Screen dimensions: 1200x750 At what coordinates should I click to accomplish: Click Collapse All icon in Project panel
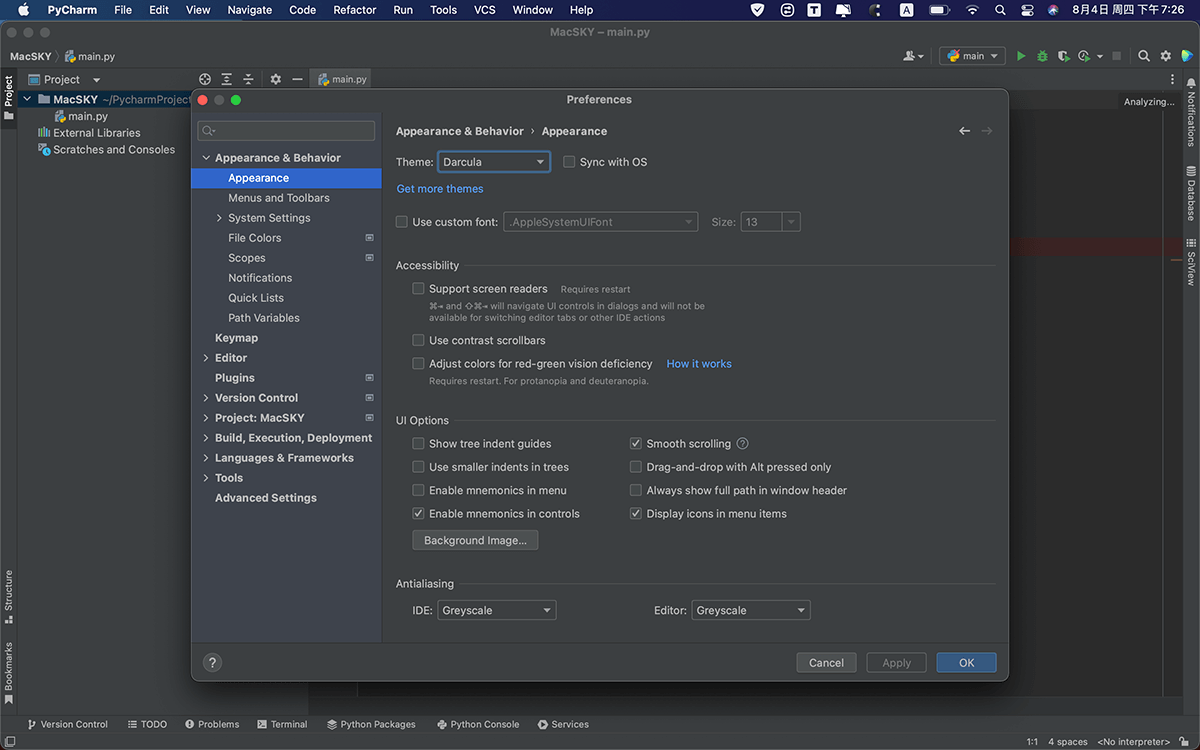point(248,79)
